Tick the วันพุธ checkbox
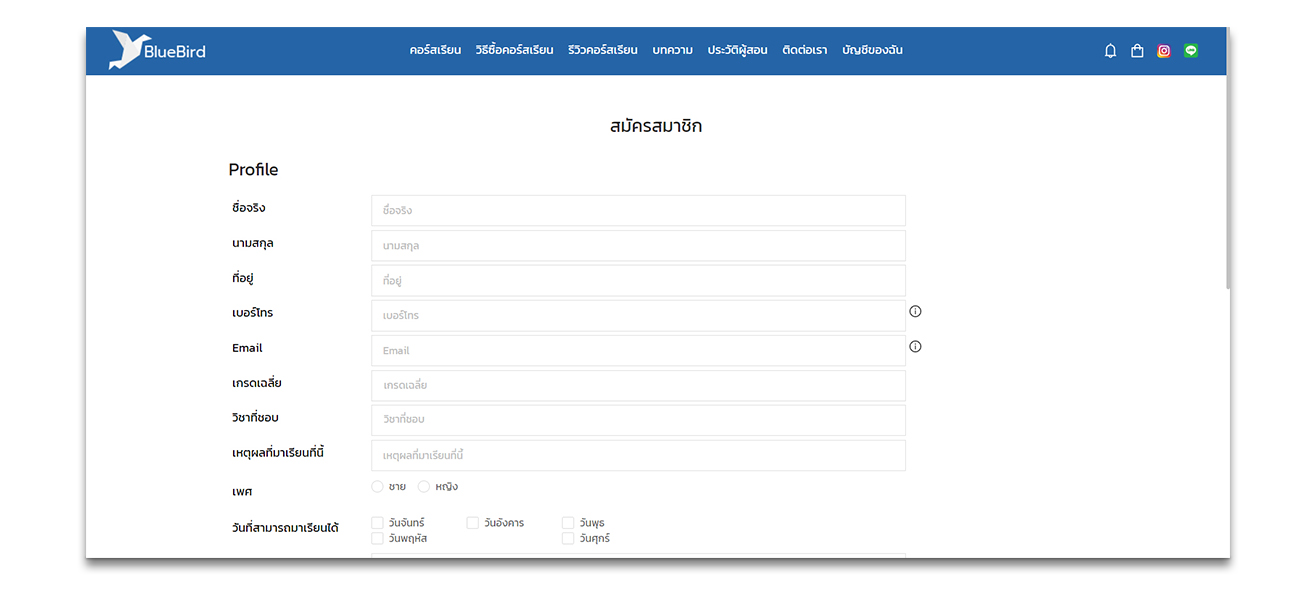Viewport: 1311px width, 602px height. [x=568, y=523]
